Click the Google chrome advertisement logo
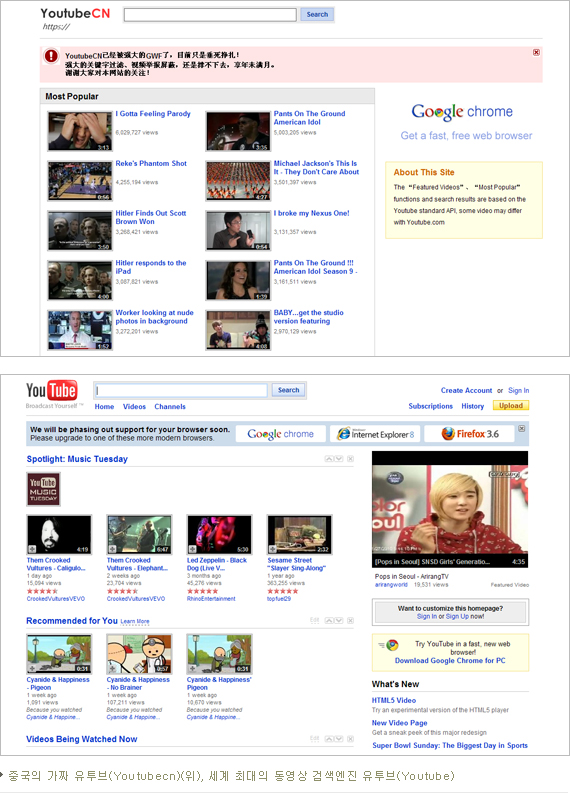The width and height of the screenshot is (570, 804). coord(462,112)
